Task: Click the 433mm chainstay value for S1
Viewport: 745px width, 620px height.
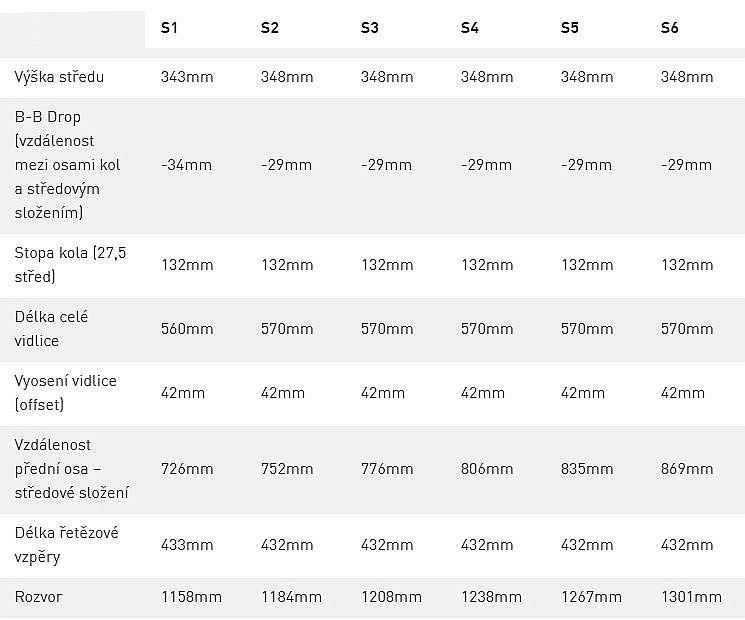Action: pyautogui.click(x=187, y=545)
